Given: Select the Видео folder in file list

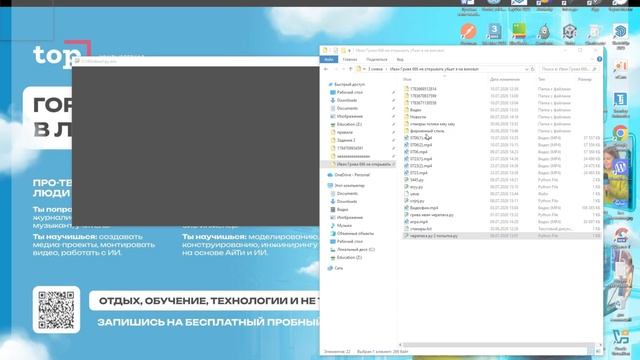Looking at the screenshot, I should [x=416, y=110].
